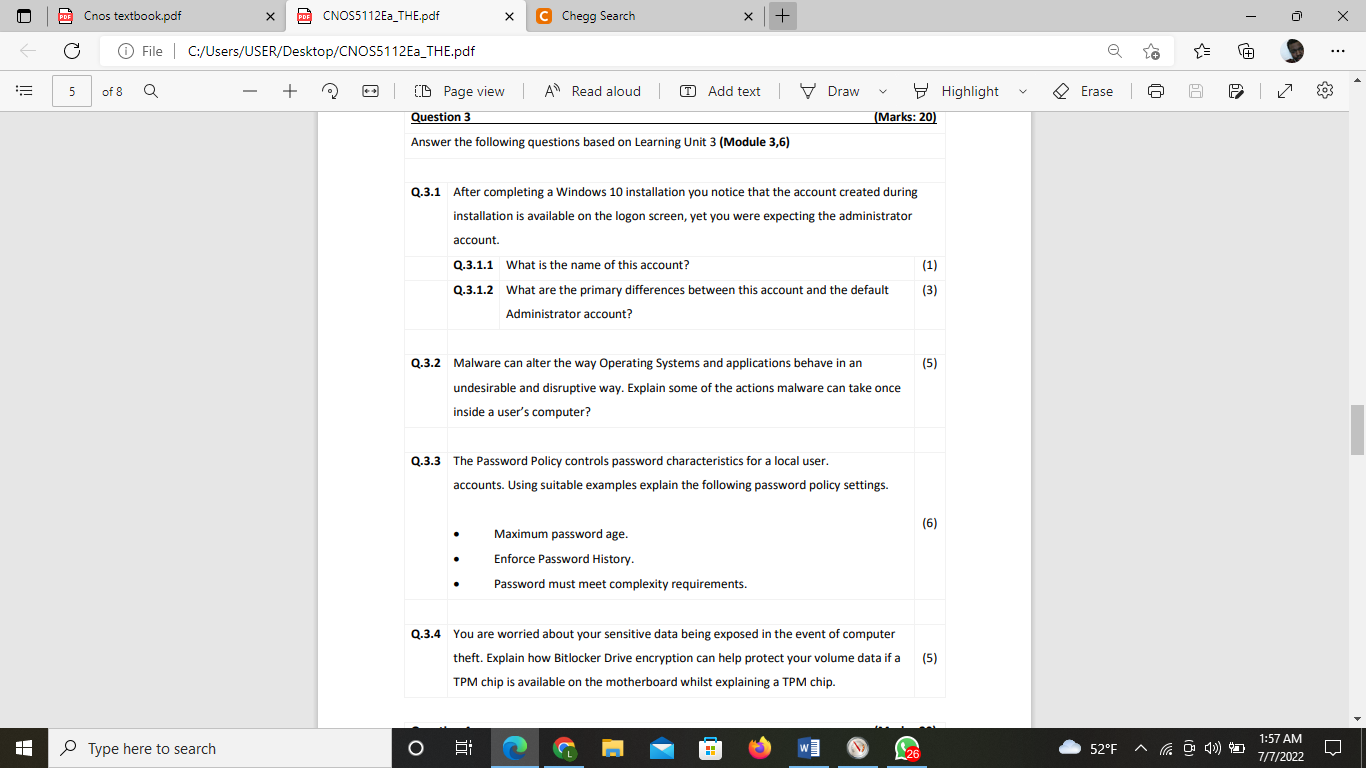This screenshot has height=768, width=1366.
Task: Select the Erase tool
Action: [x=1083, y=91]
